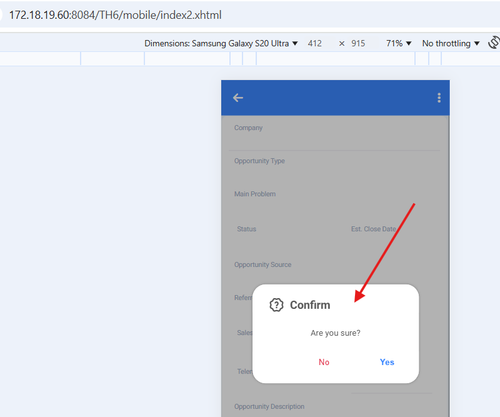500x417 pixels.
Task: Click the Opportunity Source label
Action: pyautogui.click(x=263, y=265)
